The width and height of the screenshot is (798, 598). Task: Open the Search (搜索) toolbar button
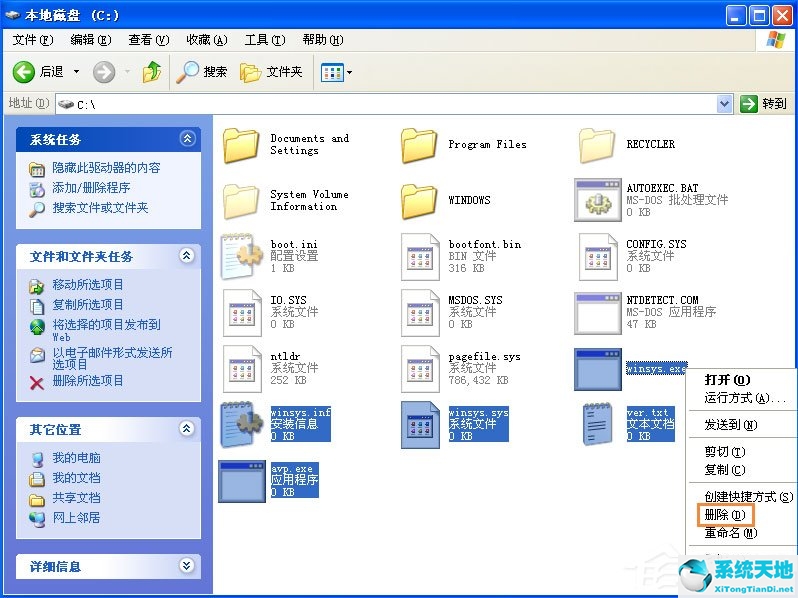pos(201,72)
